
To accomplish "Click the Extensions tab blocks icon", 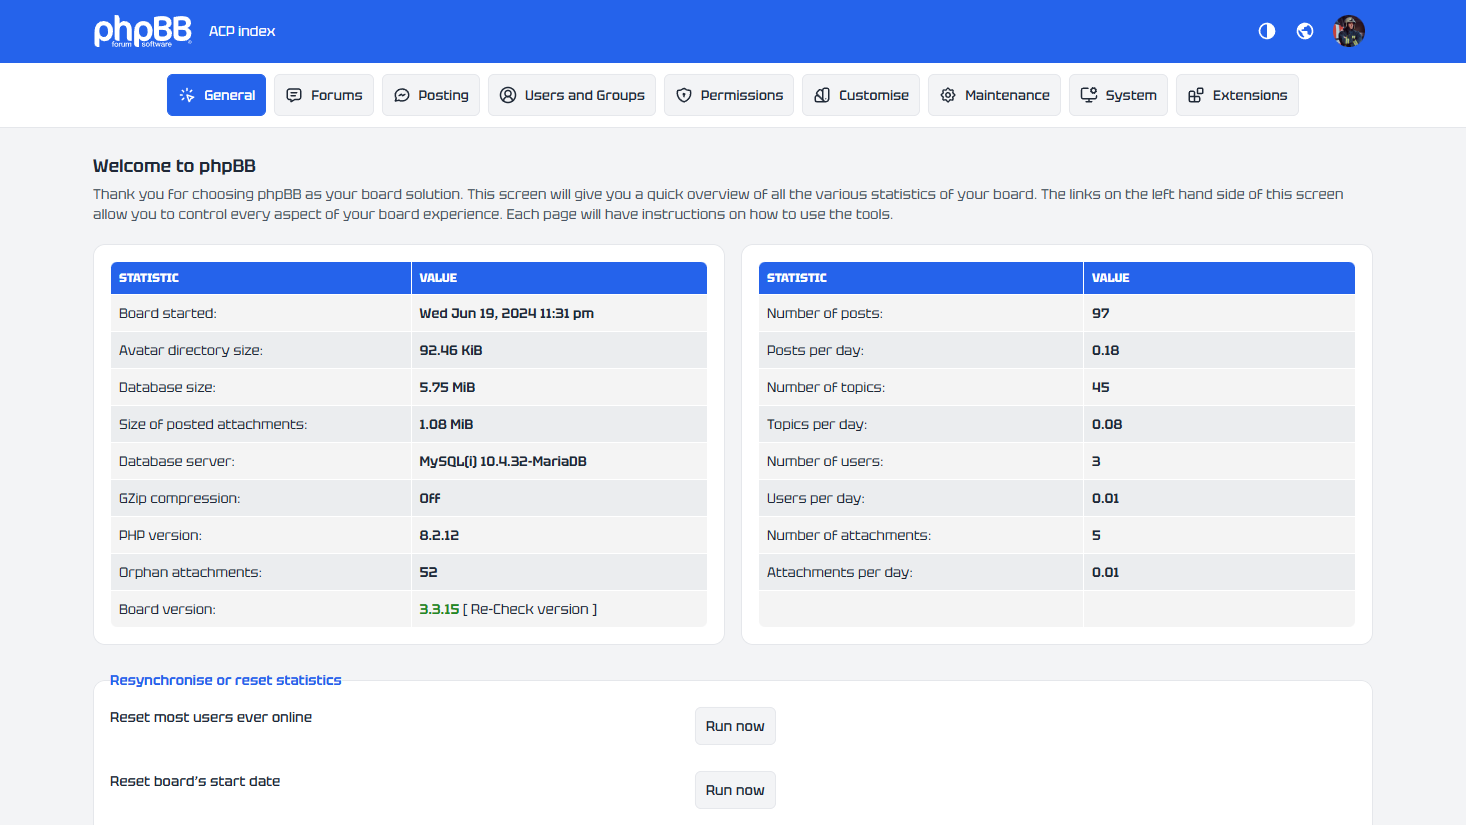I will click(x=1196, y=95).
